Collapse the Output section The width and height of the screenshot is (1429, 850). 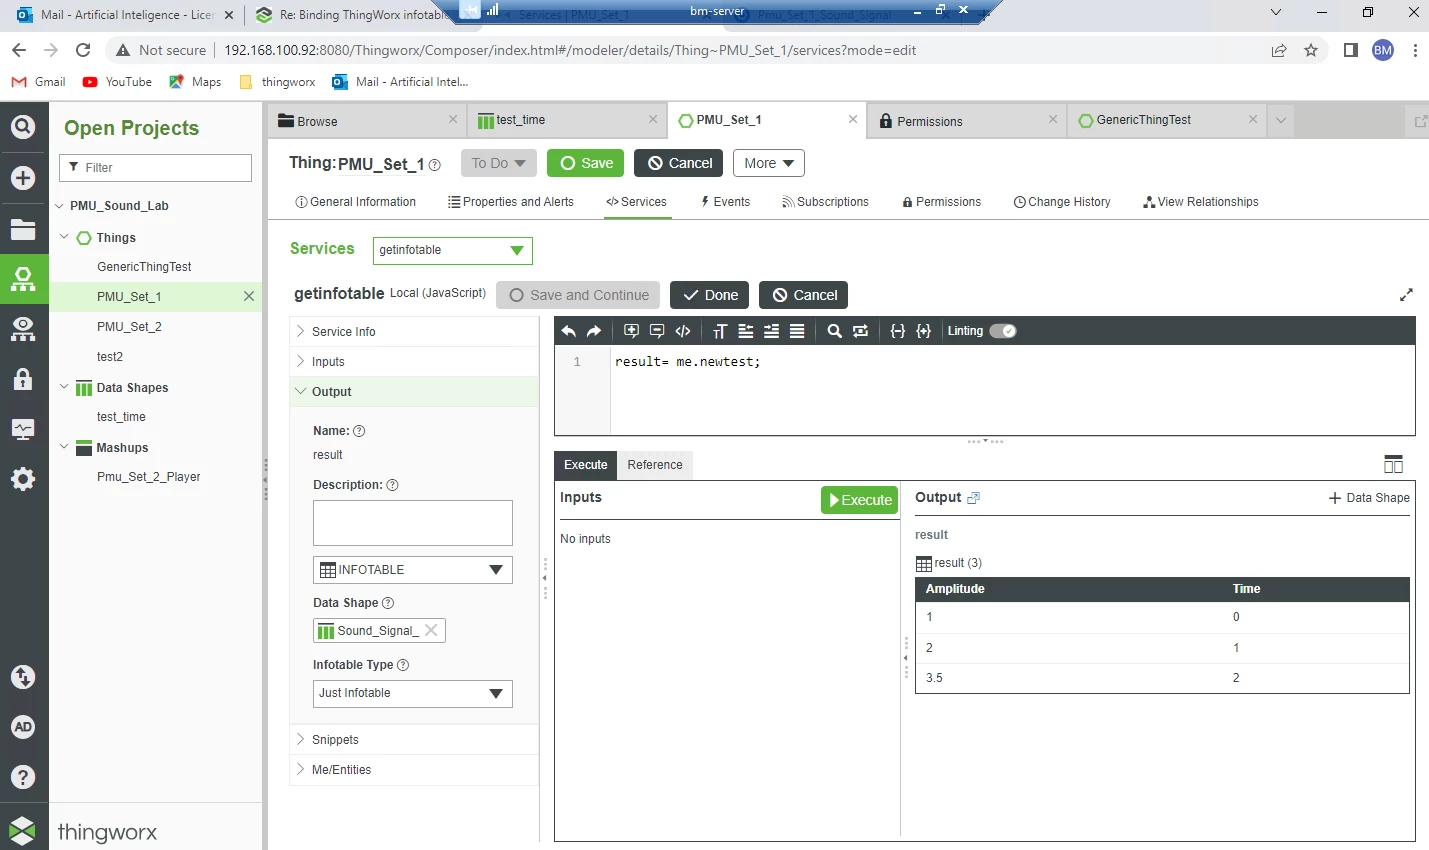[414, 392]
